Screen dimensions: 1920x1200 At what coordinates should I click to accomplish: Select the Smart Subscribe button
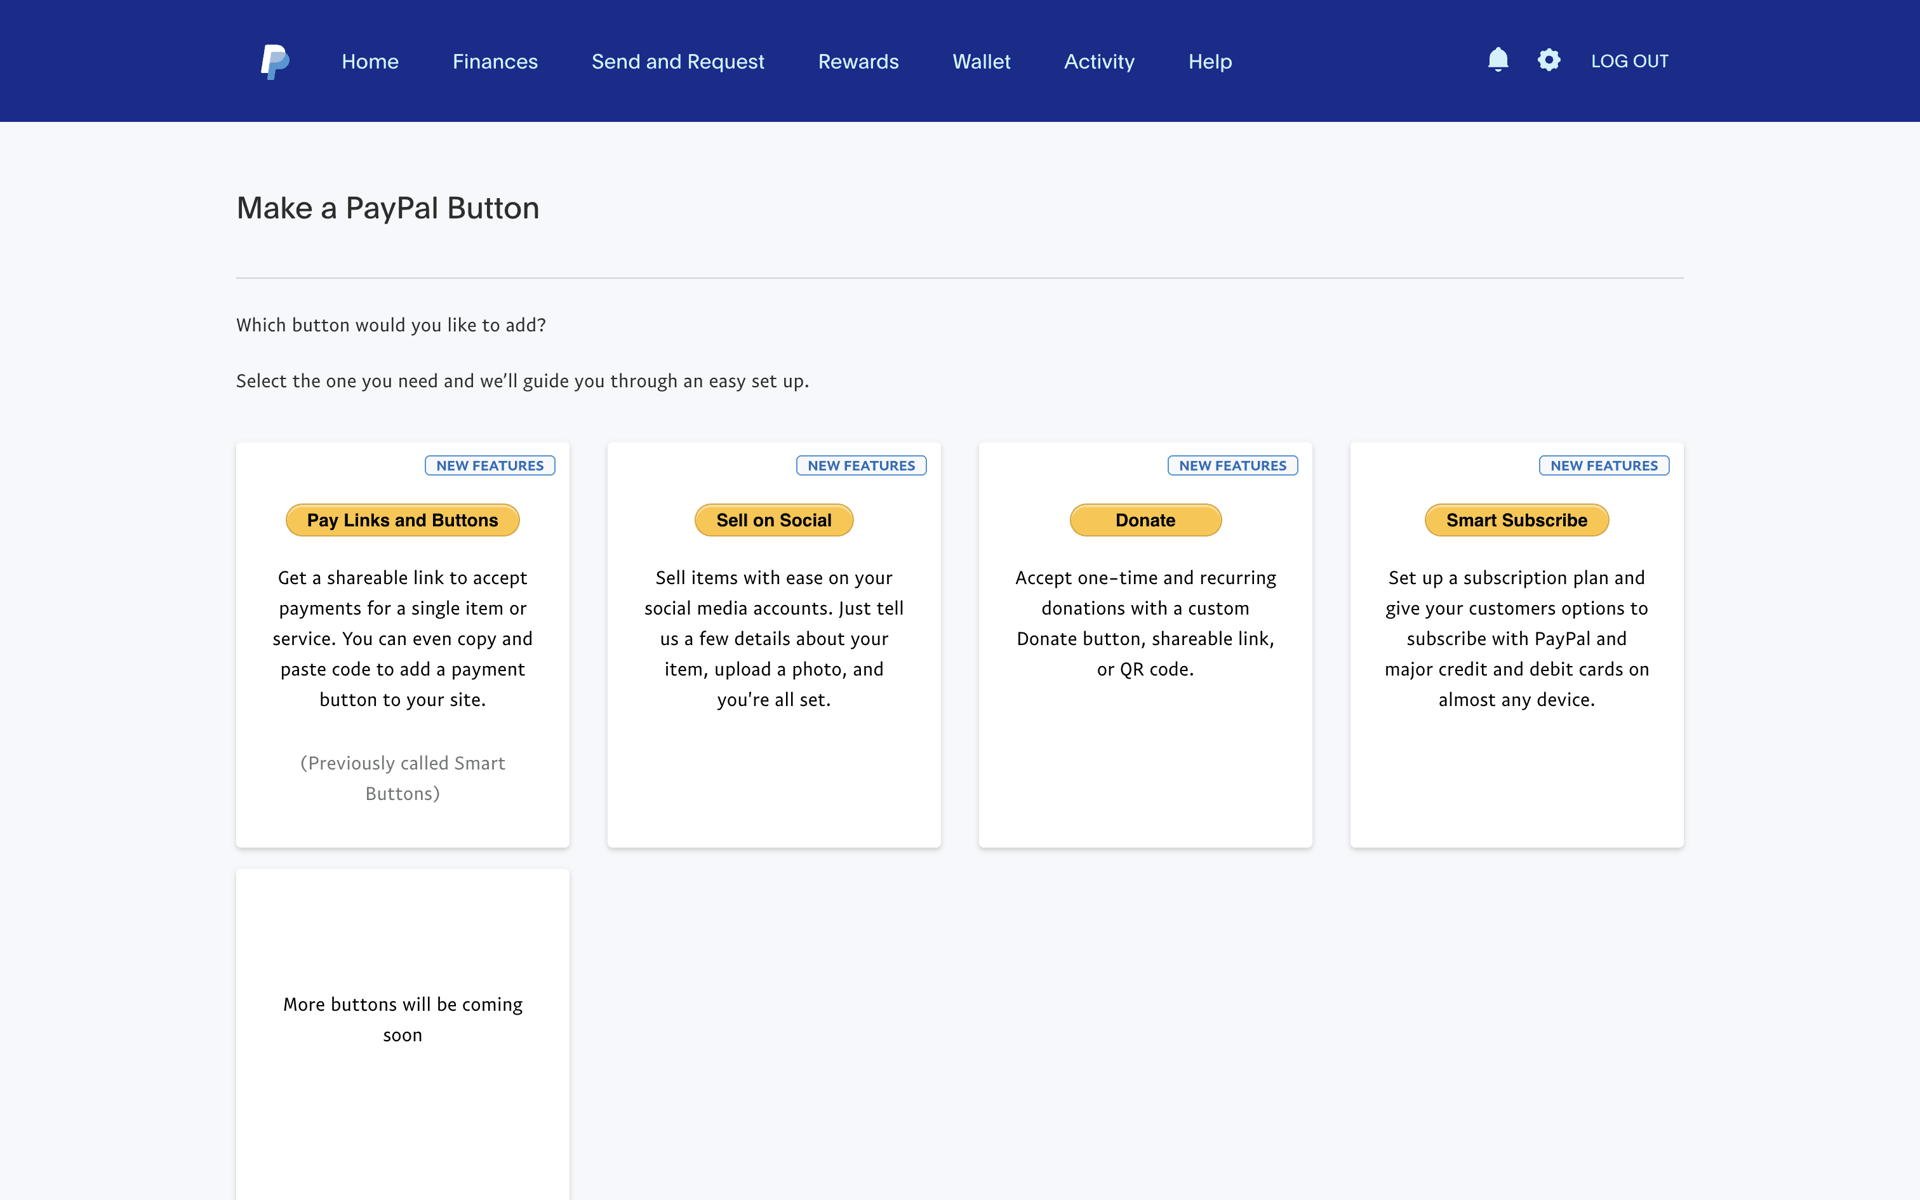tap(1516, 520)
